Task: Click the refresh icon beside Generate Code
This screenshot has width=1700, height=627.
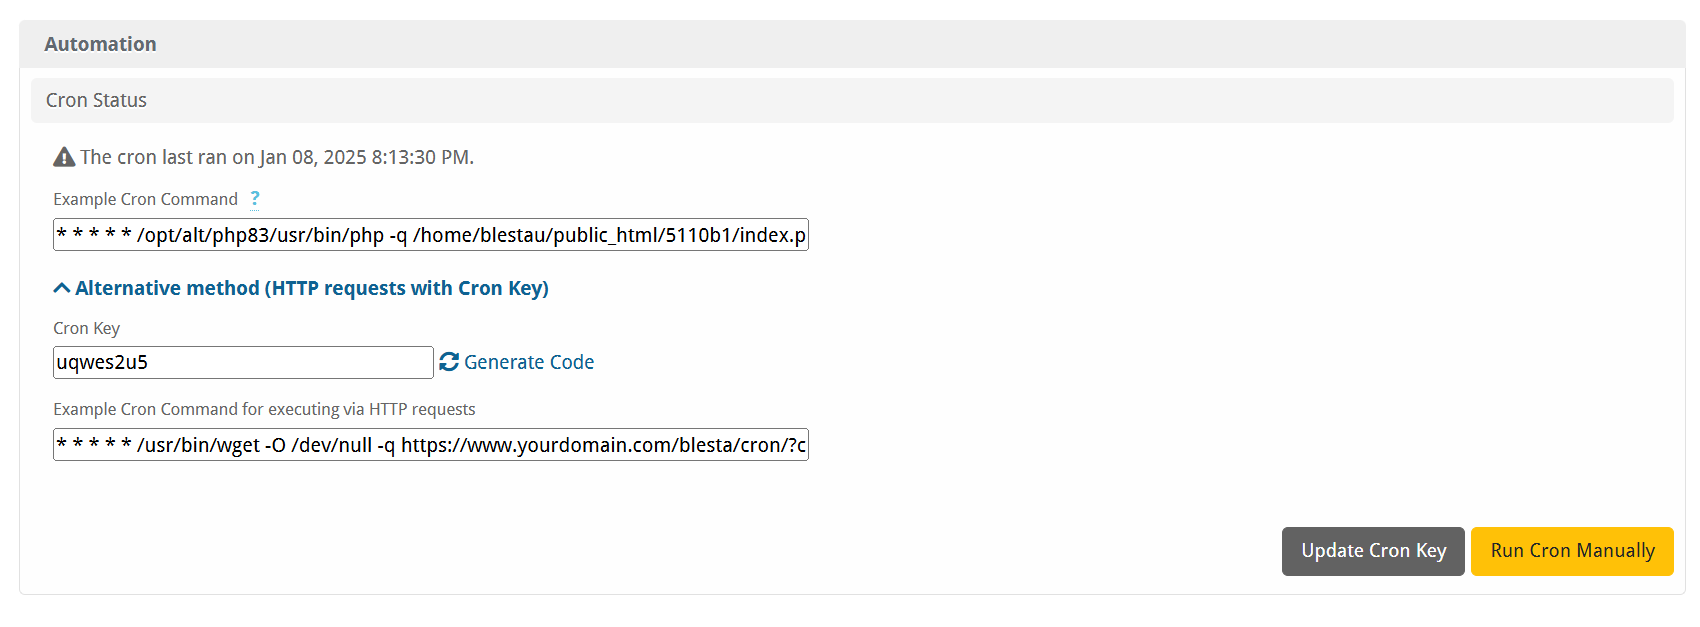Action: click(x=449, y=362)
